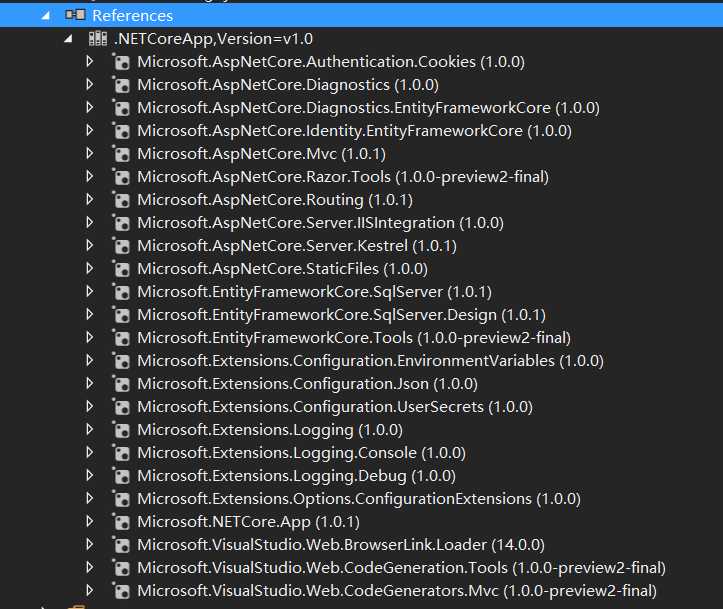Image resolution: width=723 pixels, height=609 pixels.
Task: Click the Logging.Debug package icon
Action: point(122,476)
